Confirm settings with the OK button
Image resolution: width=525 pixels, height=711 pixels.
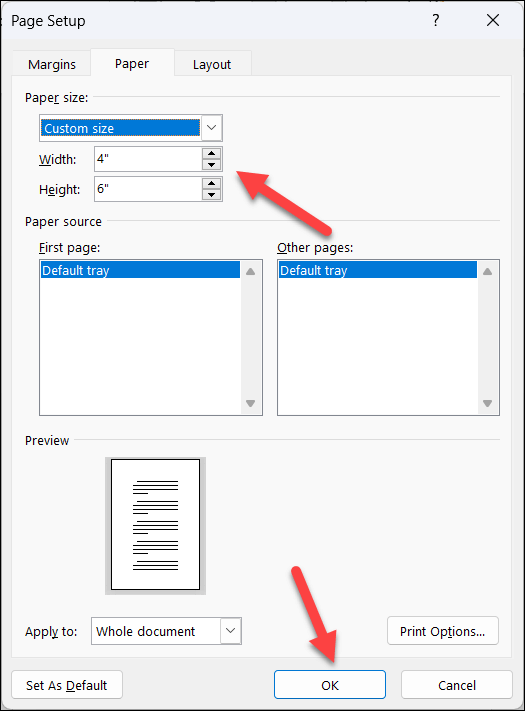[x=330, y=685]
